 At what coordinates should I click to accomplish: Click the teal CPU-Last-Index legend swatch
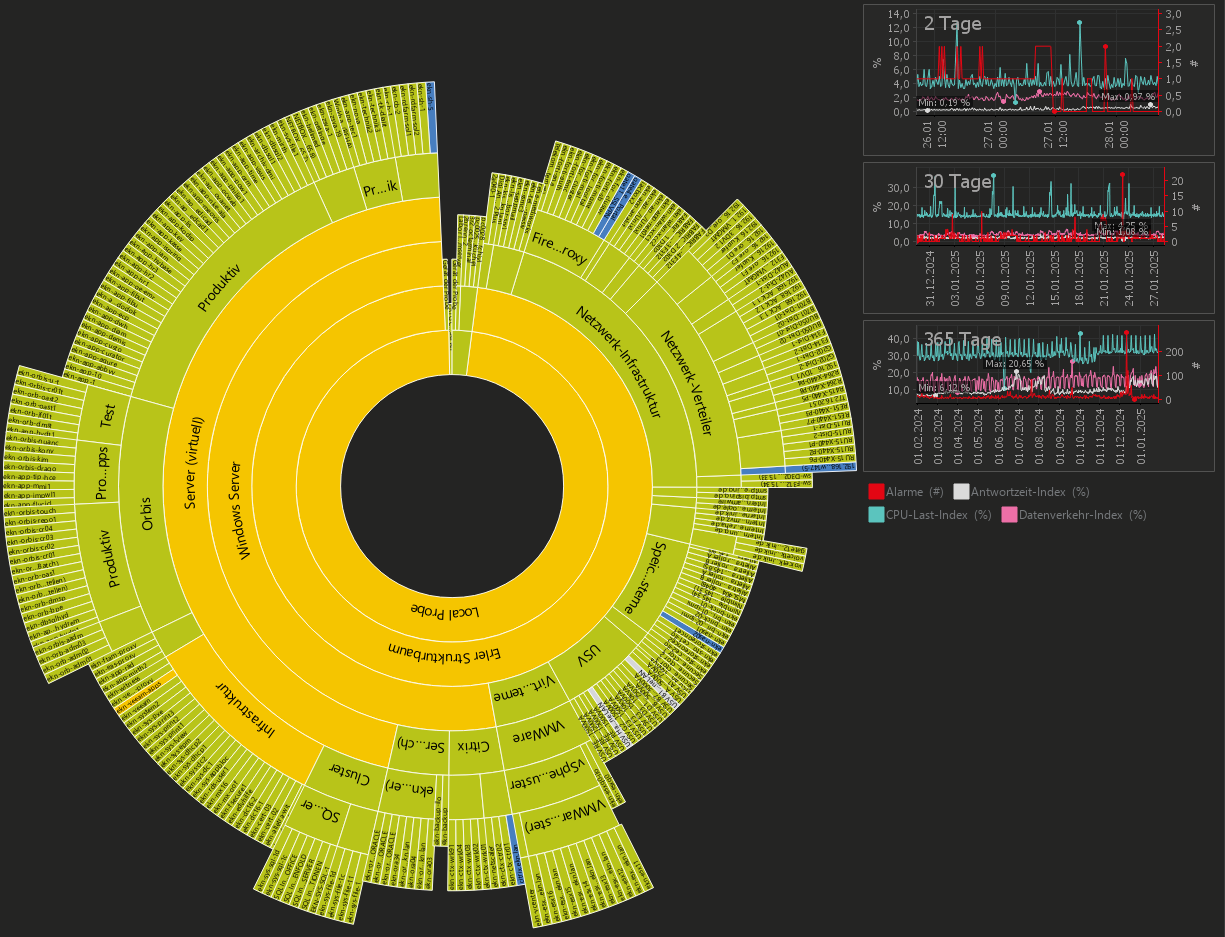(x=876, y=515)
